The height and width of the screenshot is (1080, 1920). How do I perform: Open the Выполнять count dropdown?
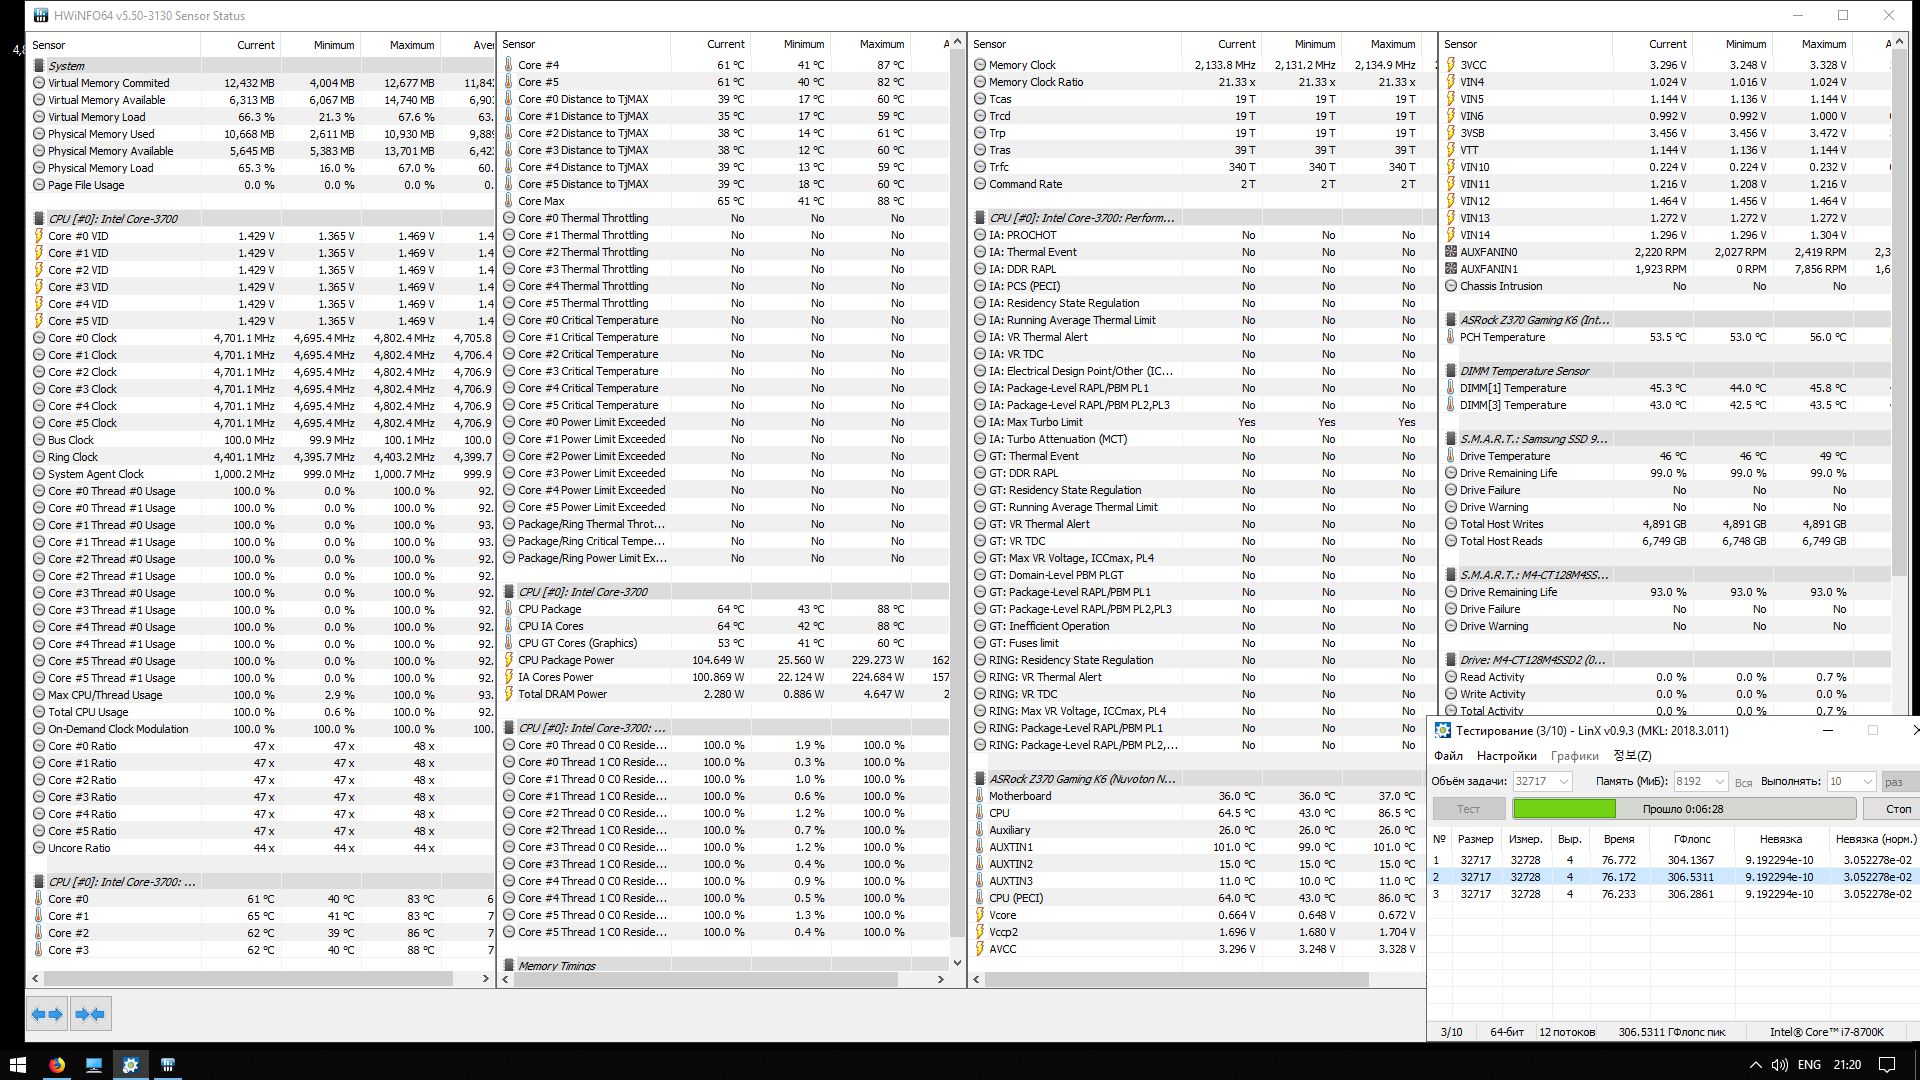(x=1866, y=781)
